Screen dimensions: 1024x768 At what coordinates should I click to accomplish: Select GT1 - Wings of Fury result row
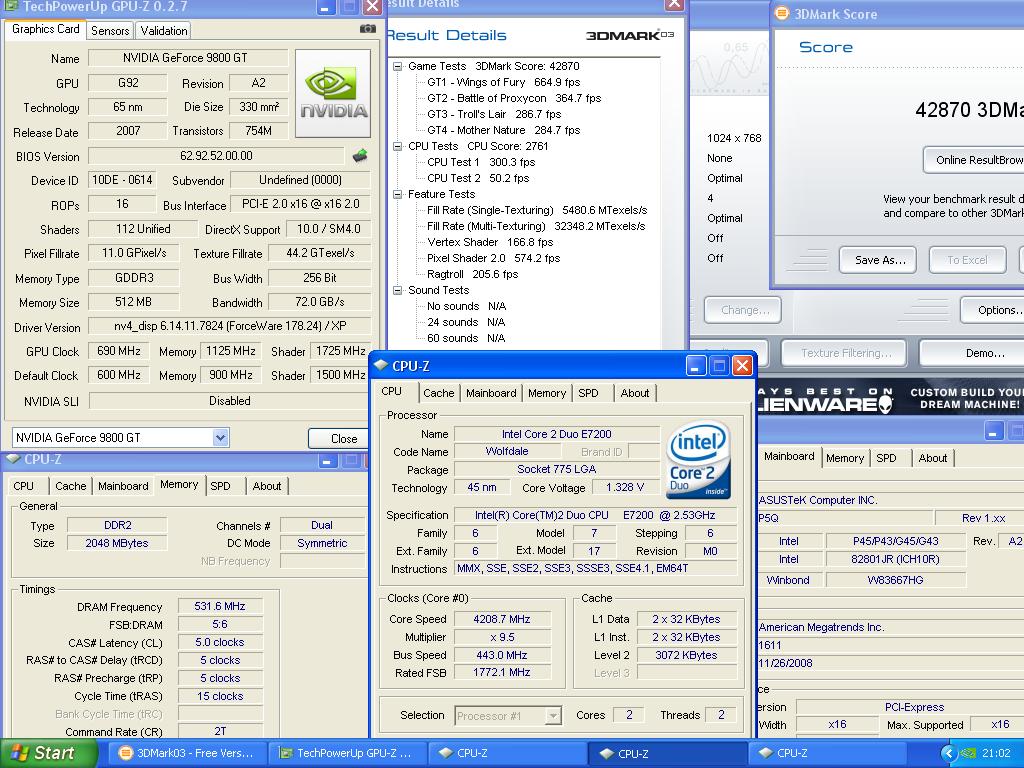504,82
